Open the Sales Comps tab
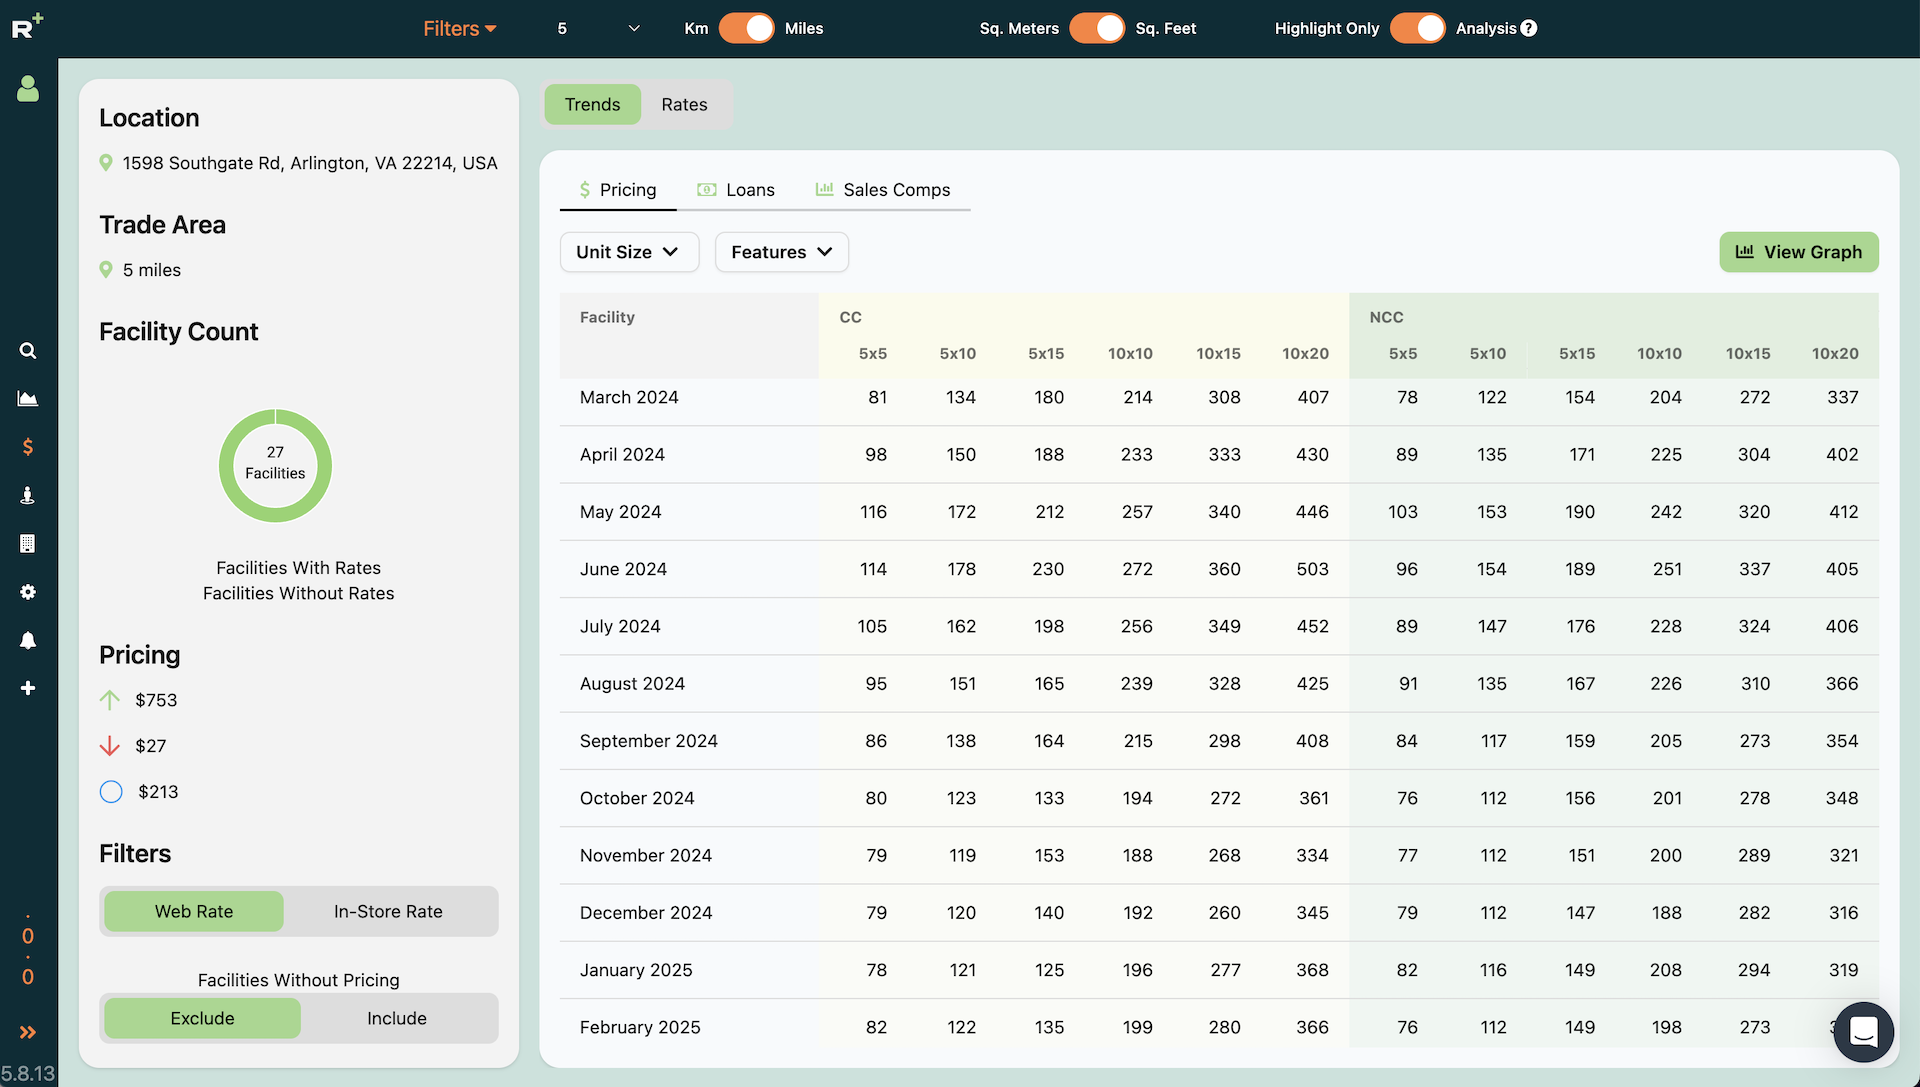The height and width of the screenshot is (1087, 1920). (x=883, y=190)
